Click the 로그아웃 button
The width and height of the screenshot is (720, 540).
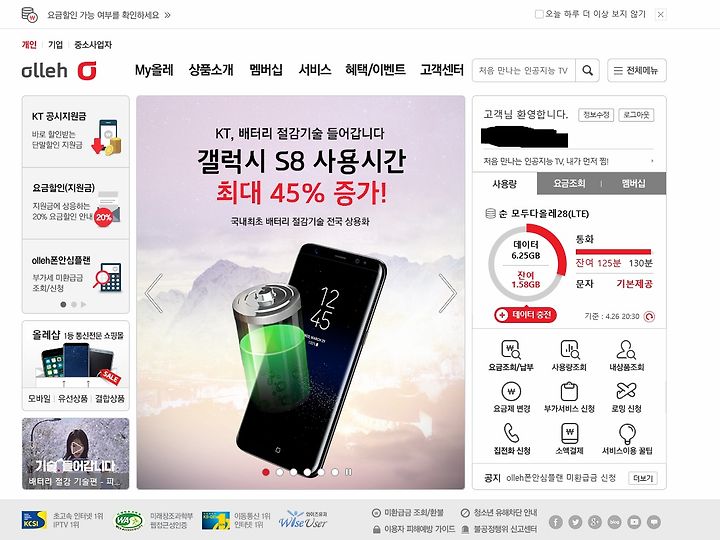tap(636, 115)
